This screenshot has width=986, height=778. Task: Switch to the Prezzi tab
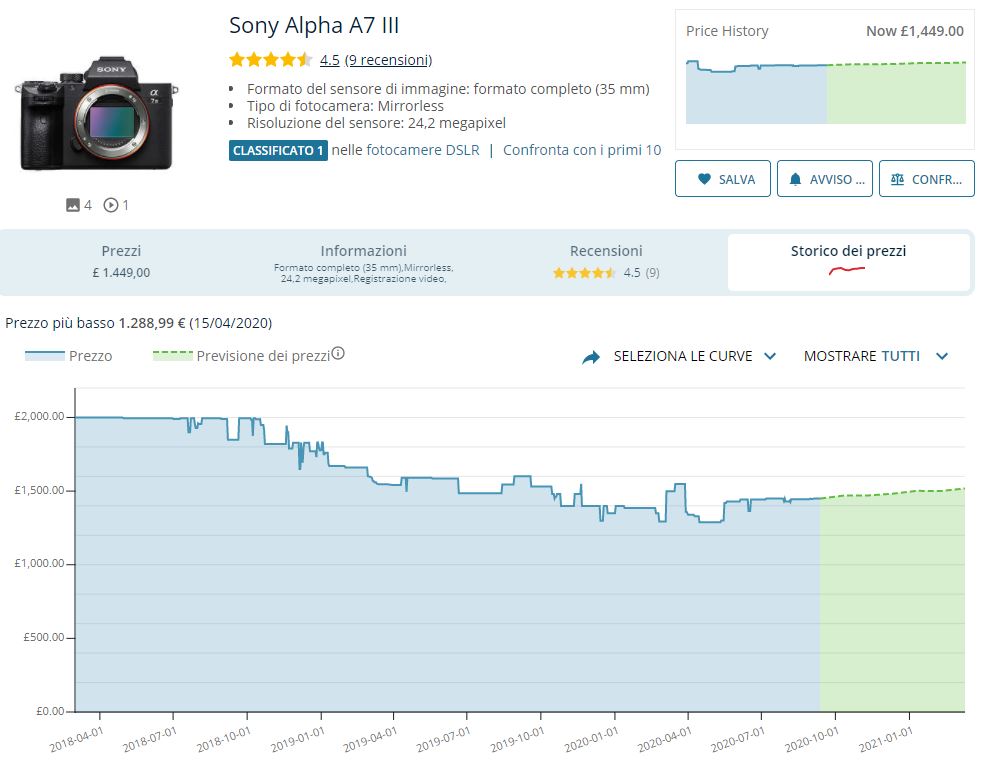(x=121, y=262)
